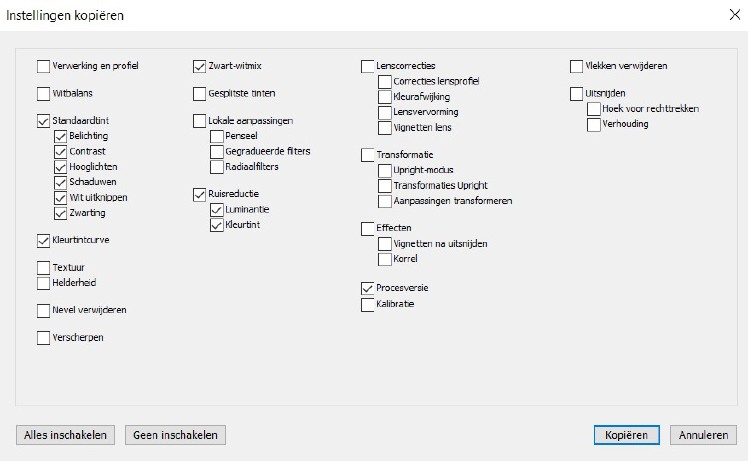Check Vlekken verwijderen option

576,66
